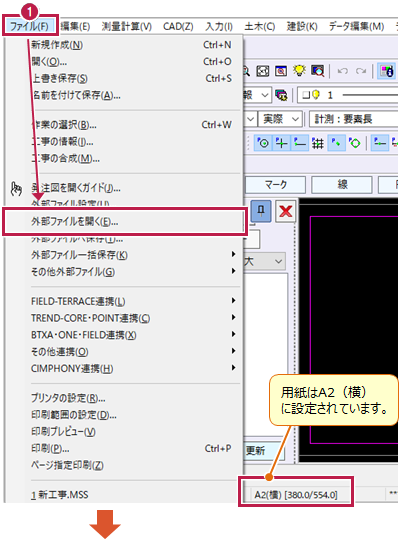
Task: Open the 編集(E) menu
Action: 75,26
